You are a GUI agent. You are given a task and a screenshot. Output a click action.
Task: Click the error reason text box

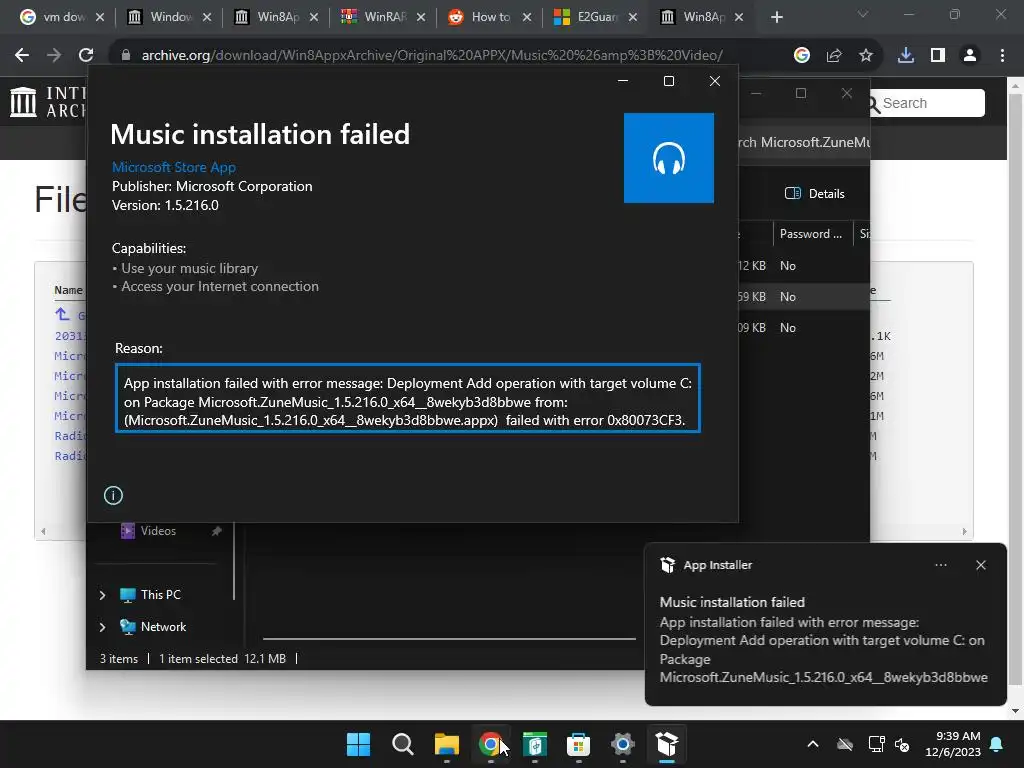click(x=408, y=398)
